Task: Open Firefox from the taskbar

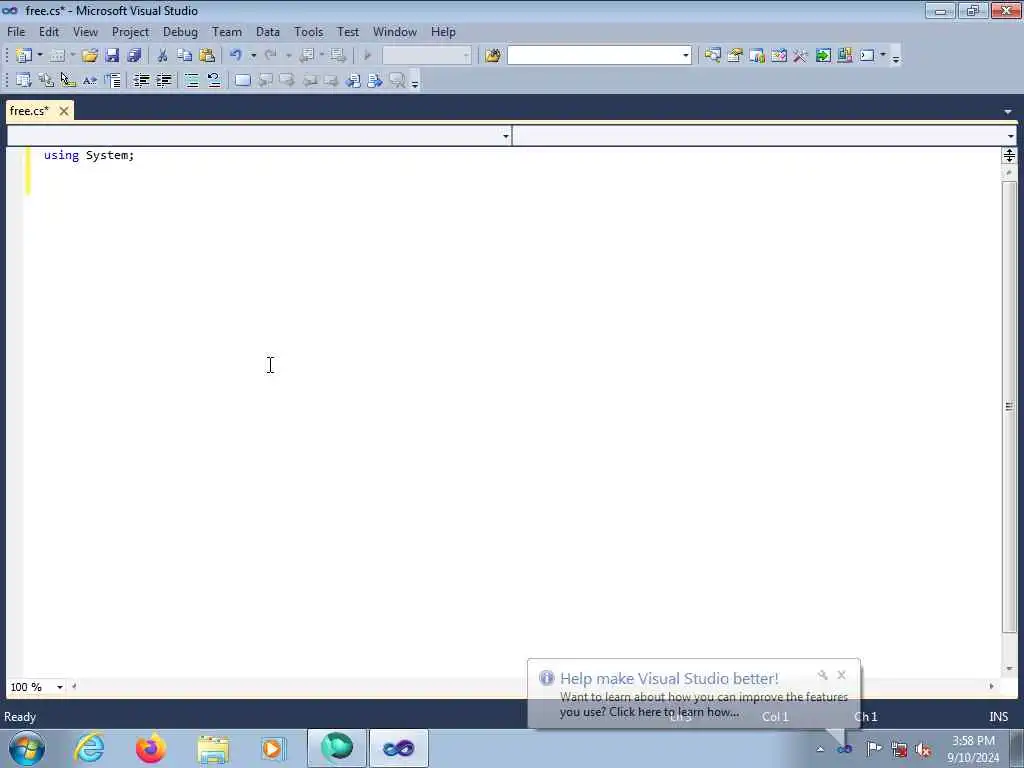Action: click(151, 748)
